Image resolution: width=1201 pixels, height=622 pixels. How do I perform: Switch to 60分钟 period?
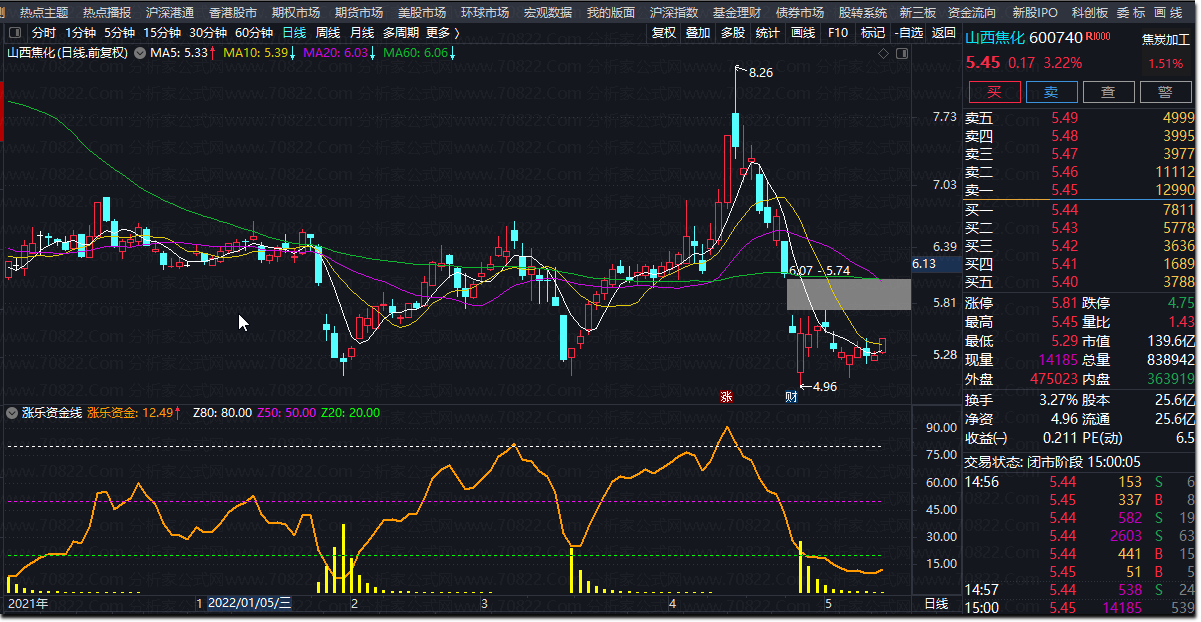(255, 33)
